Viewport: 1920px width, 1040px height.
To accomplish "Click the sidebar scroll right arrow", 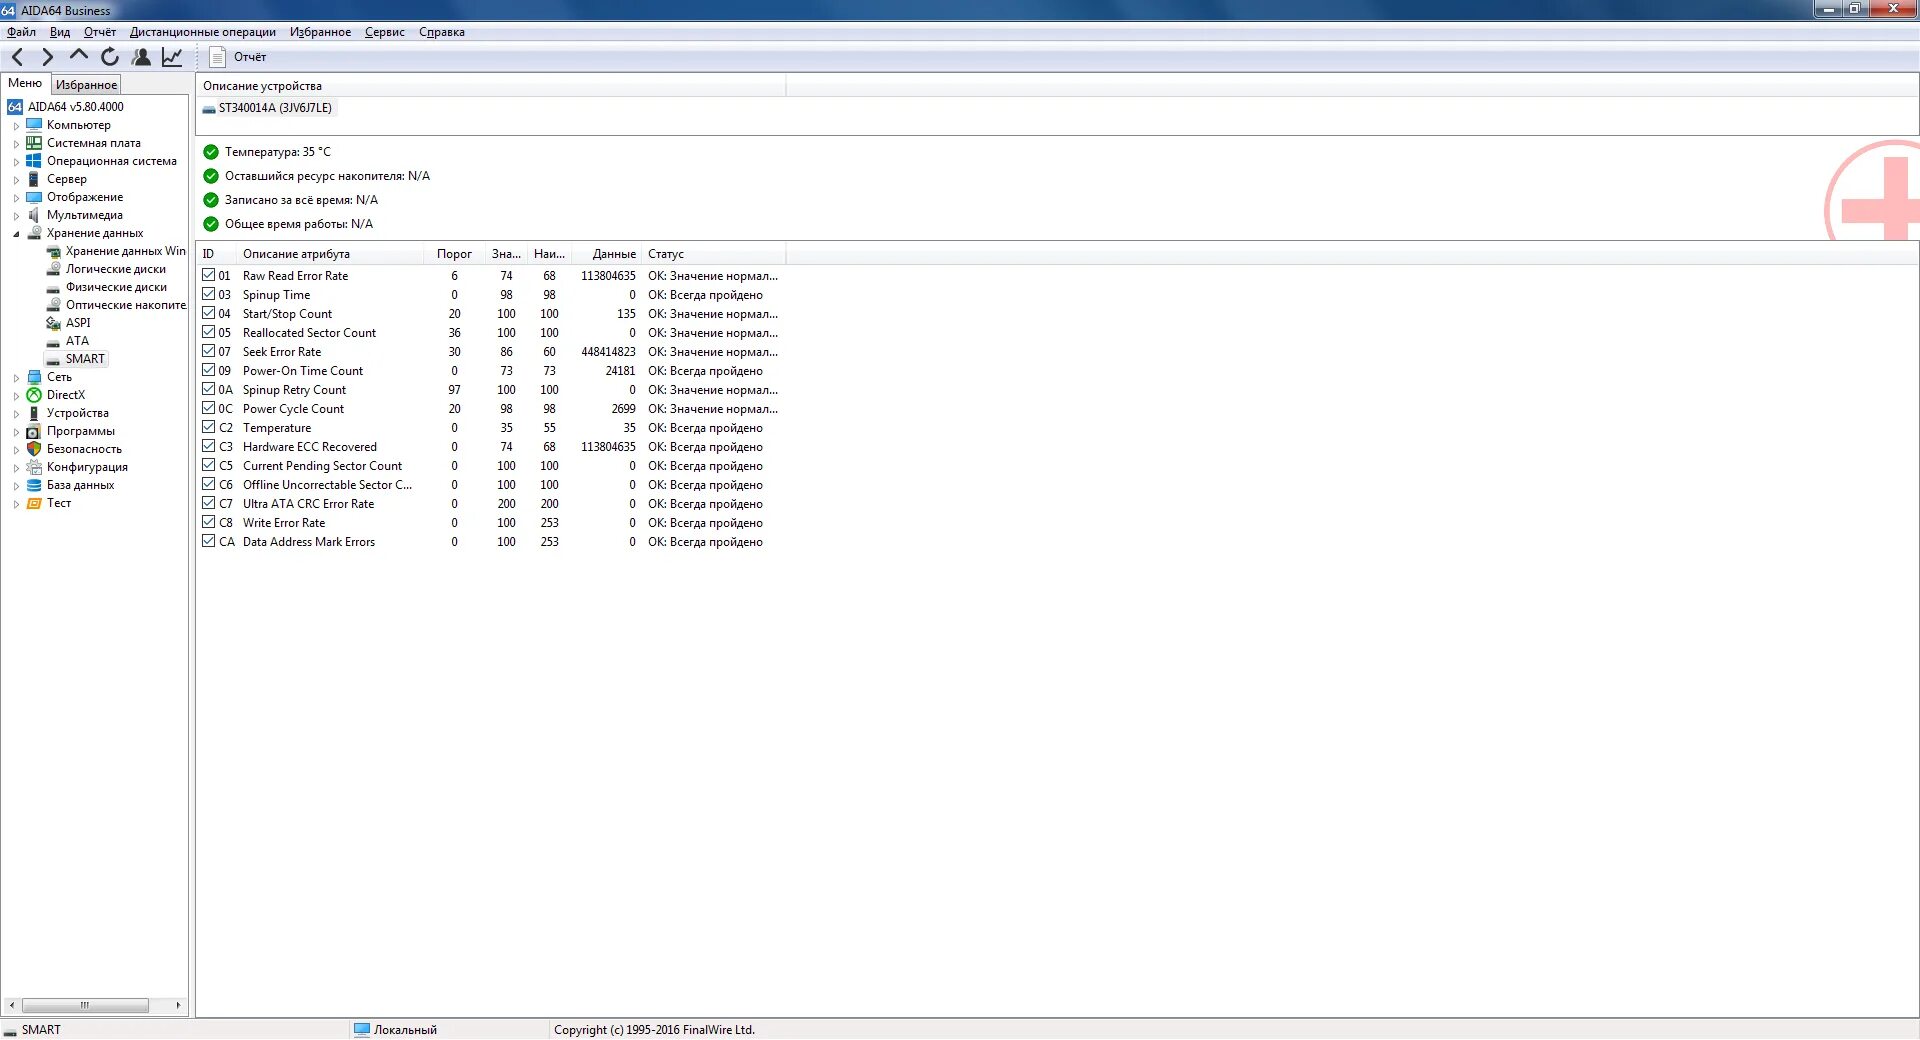I will tap(178, 1005).
